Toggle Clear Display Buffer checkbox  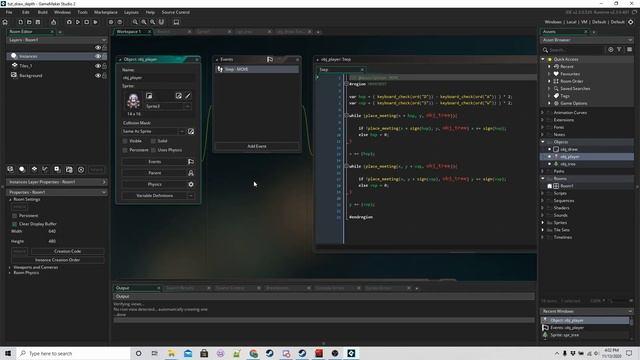click(14, 224)
